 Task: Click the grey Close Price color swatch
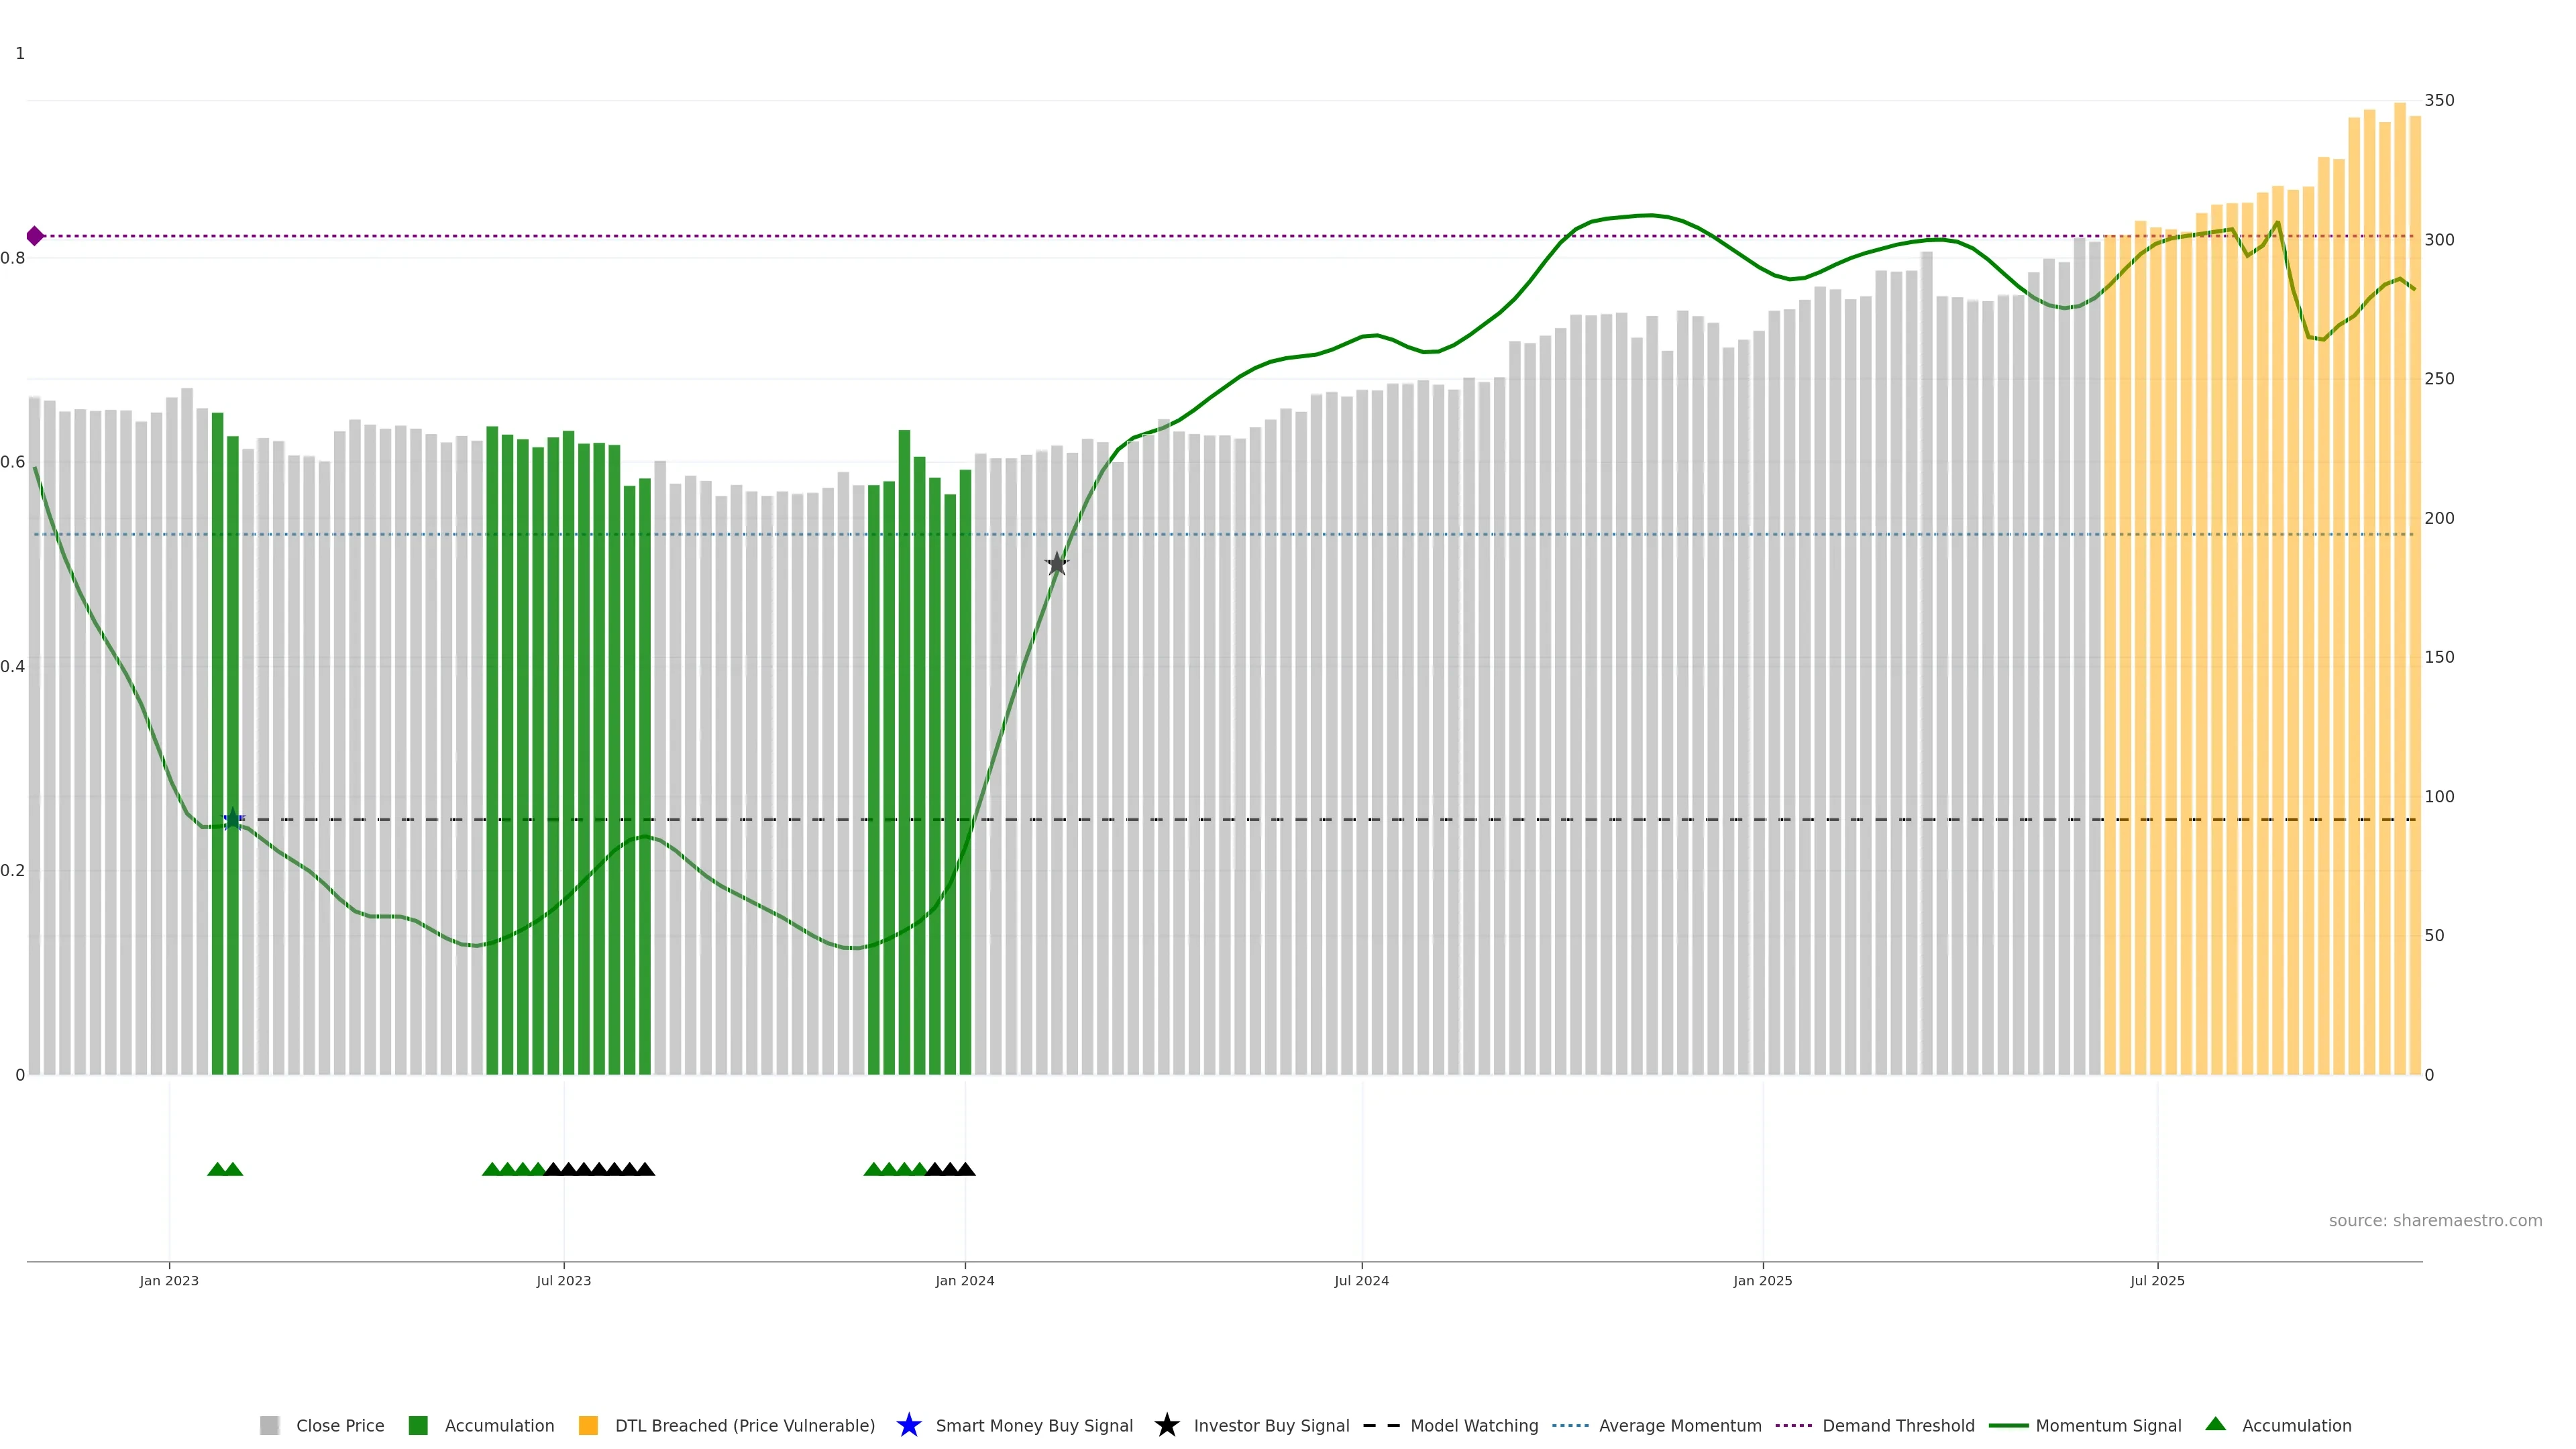point(269,1425)
